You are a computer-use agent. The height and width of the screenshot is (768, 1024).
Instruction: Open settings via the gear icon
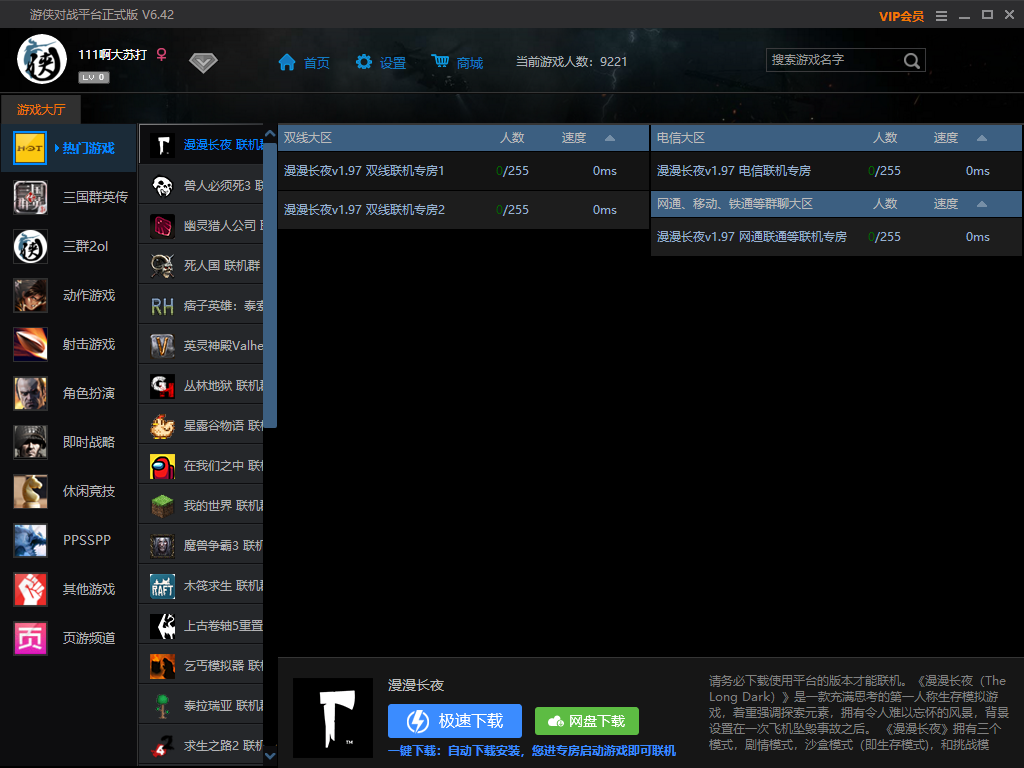[363, 62]
